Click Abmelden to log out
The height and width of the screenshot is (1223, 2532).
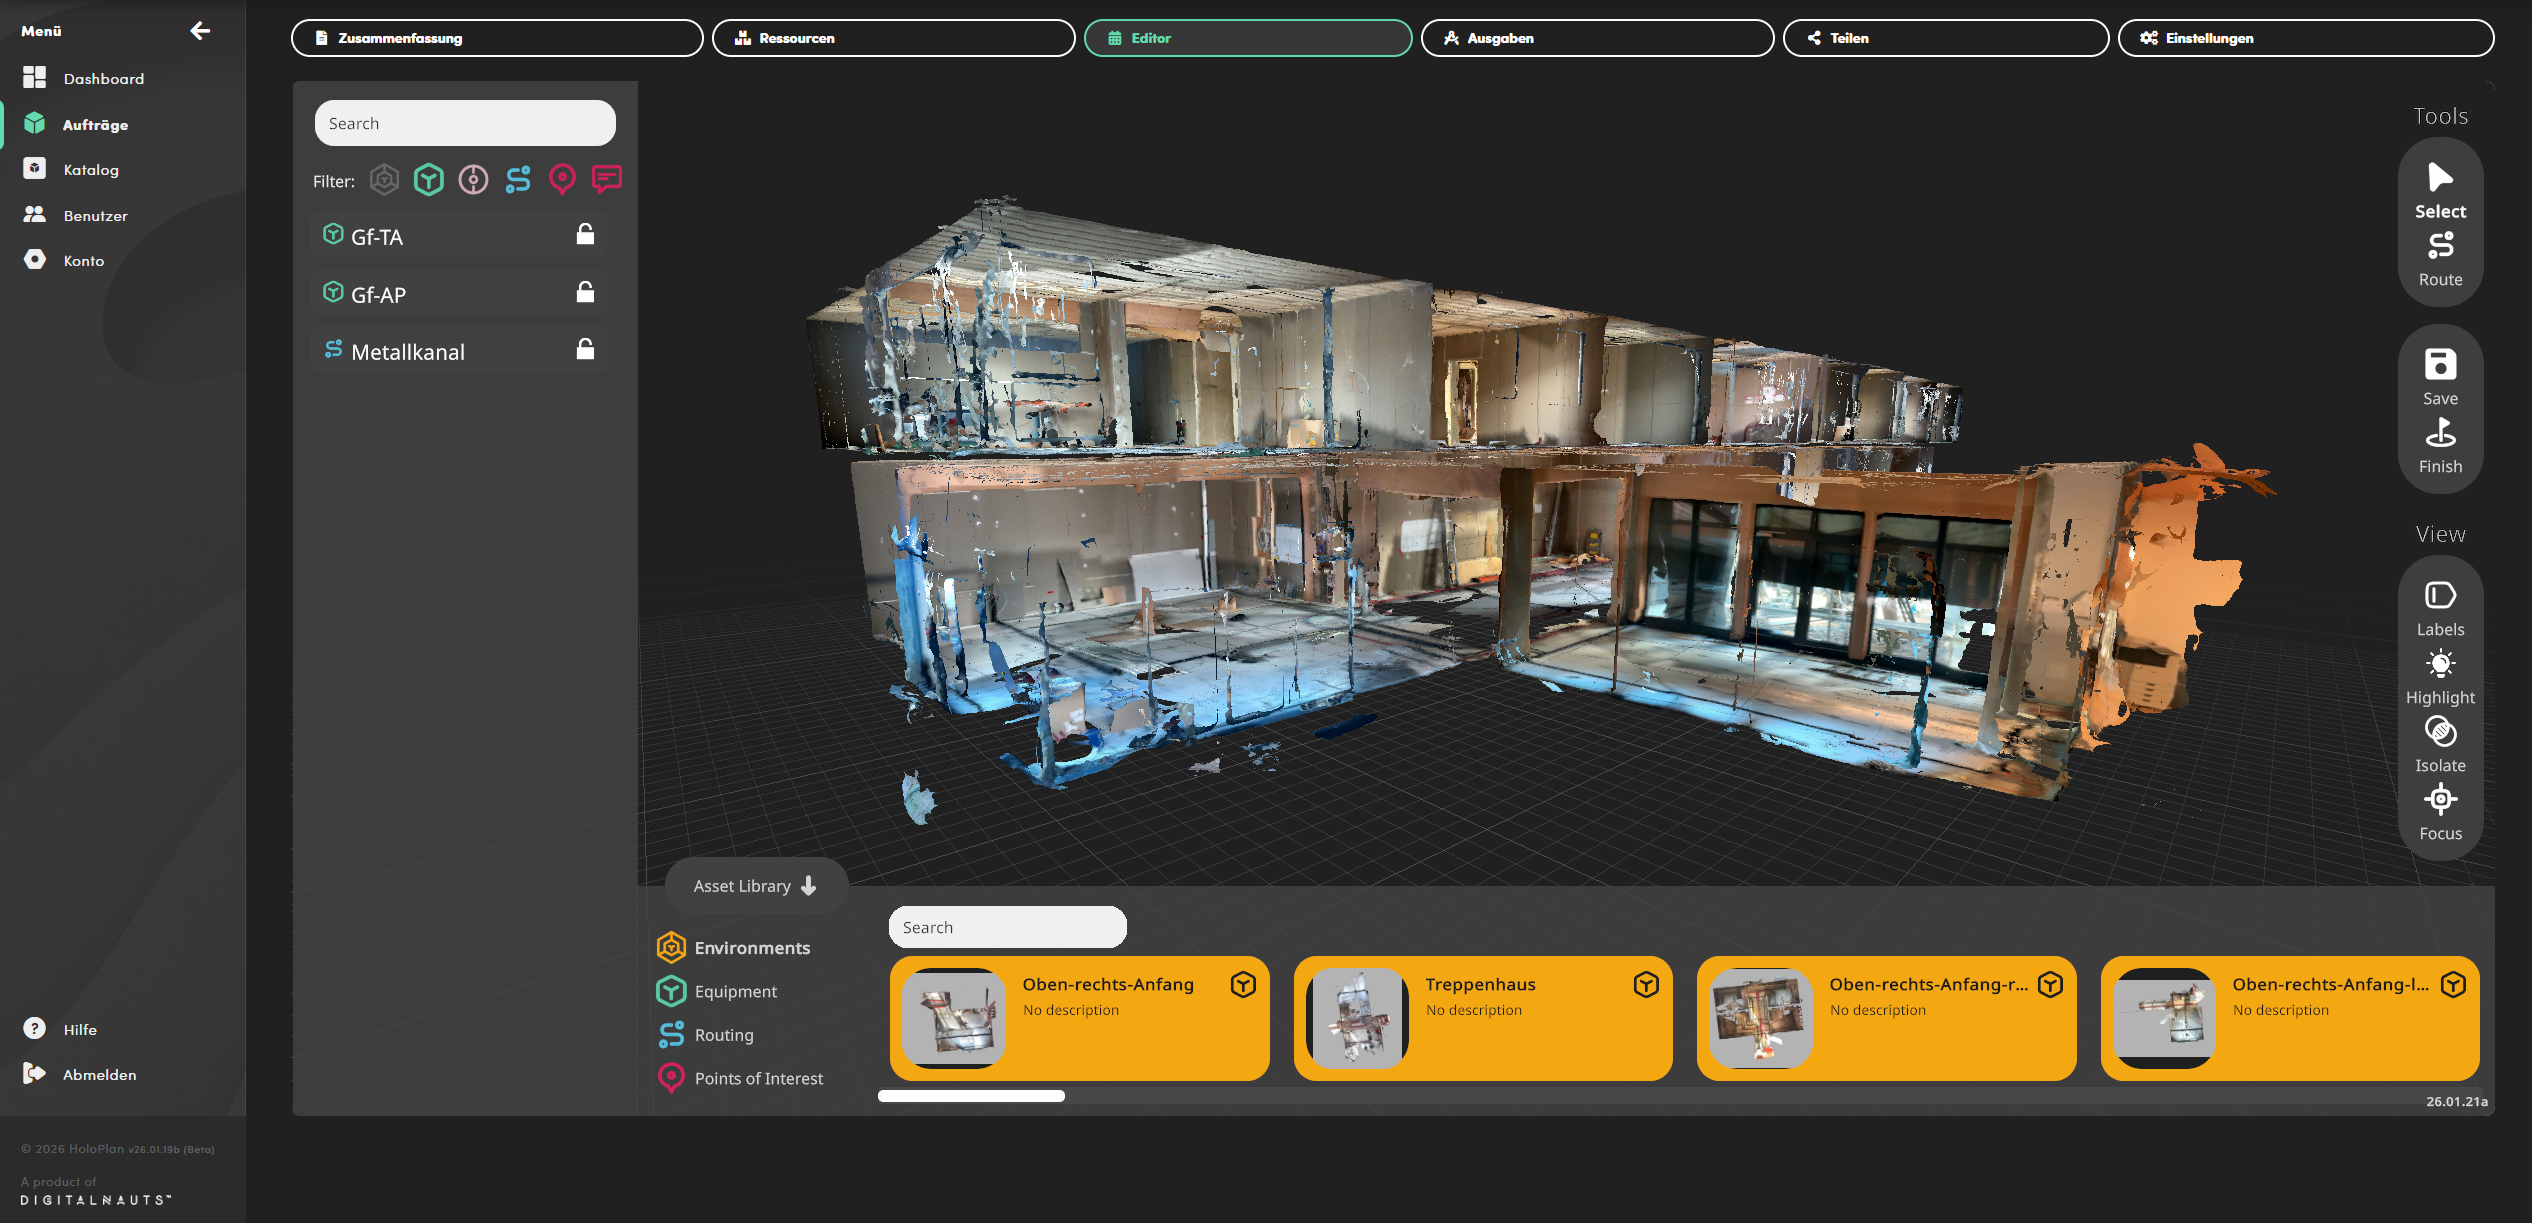pos(99,1074)
